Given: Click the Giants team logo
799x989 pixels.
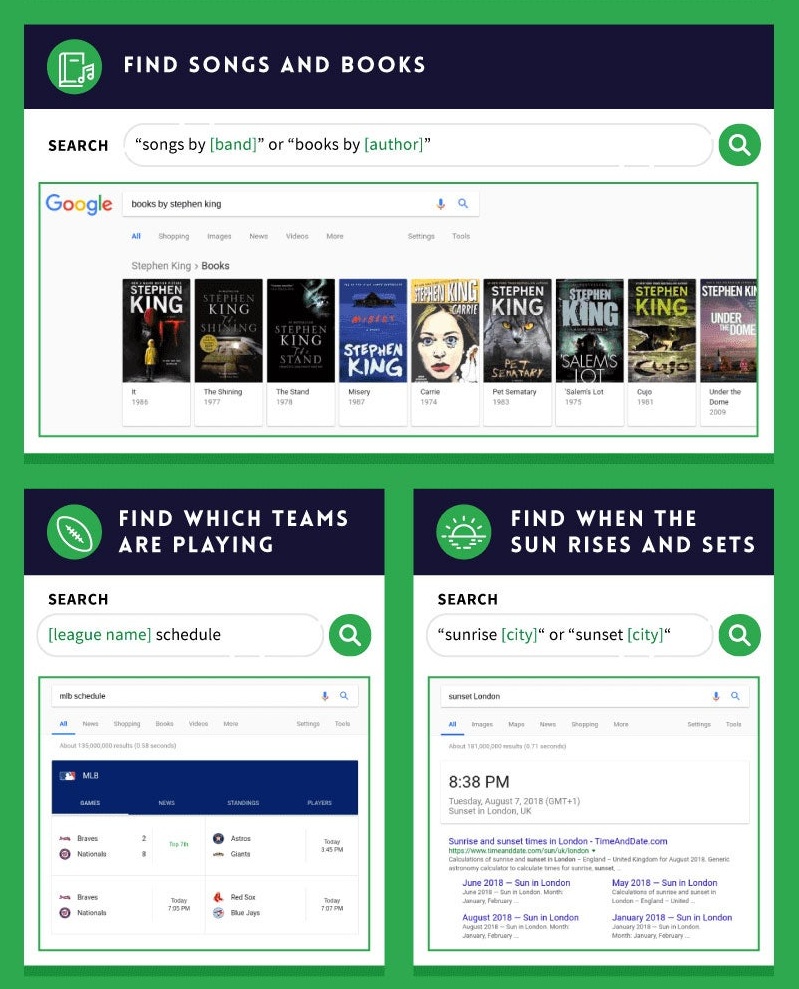Looking at the screenshot, I should (x=218, y=854).
